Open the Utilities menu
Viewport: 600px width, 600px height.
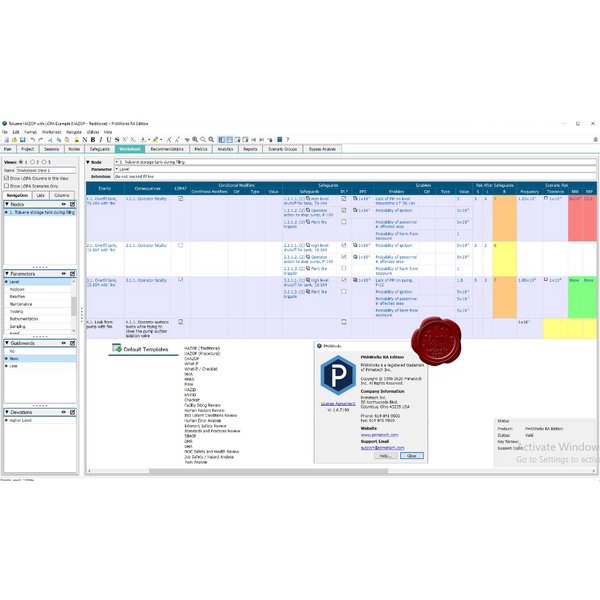pyautogui.click(x=92, y=131)
